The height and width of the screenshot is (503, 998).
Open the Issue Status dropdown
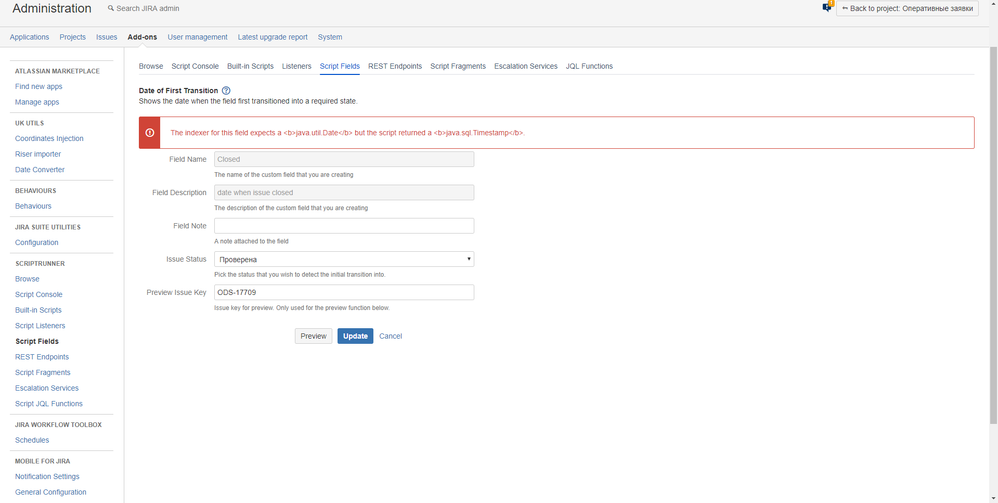point(344,259)
